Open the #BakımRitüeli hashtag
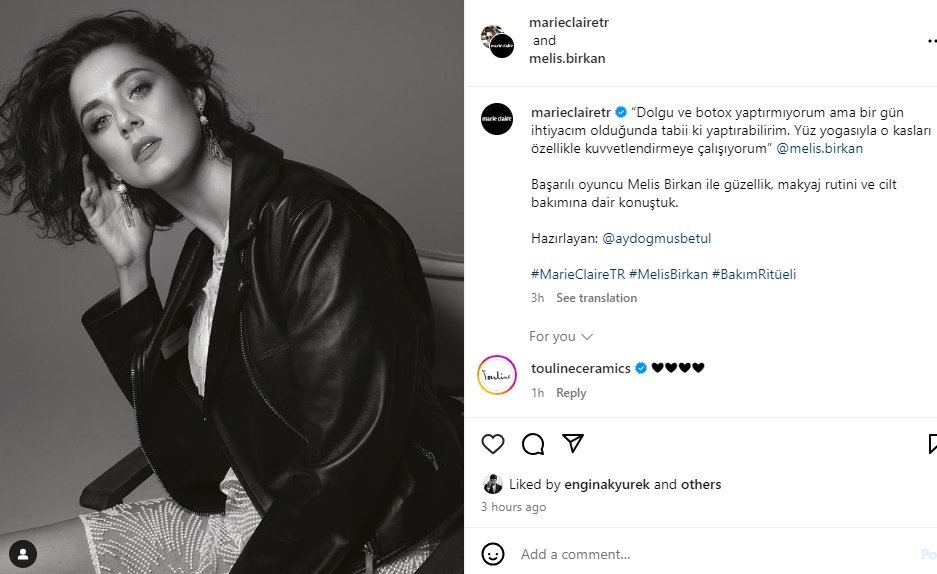 (754, 274)
